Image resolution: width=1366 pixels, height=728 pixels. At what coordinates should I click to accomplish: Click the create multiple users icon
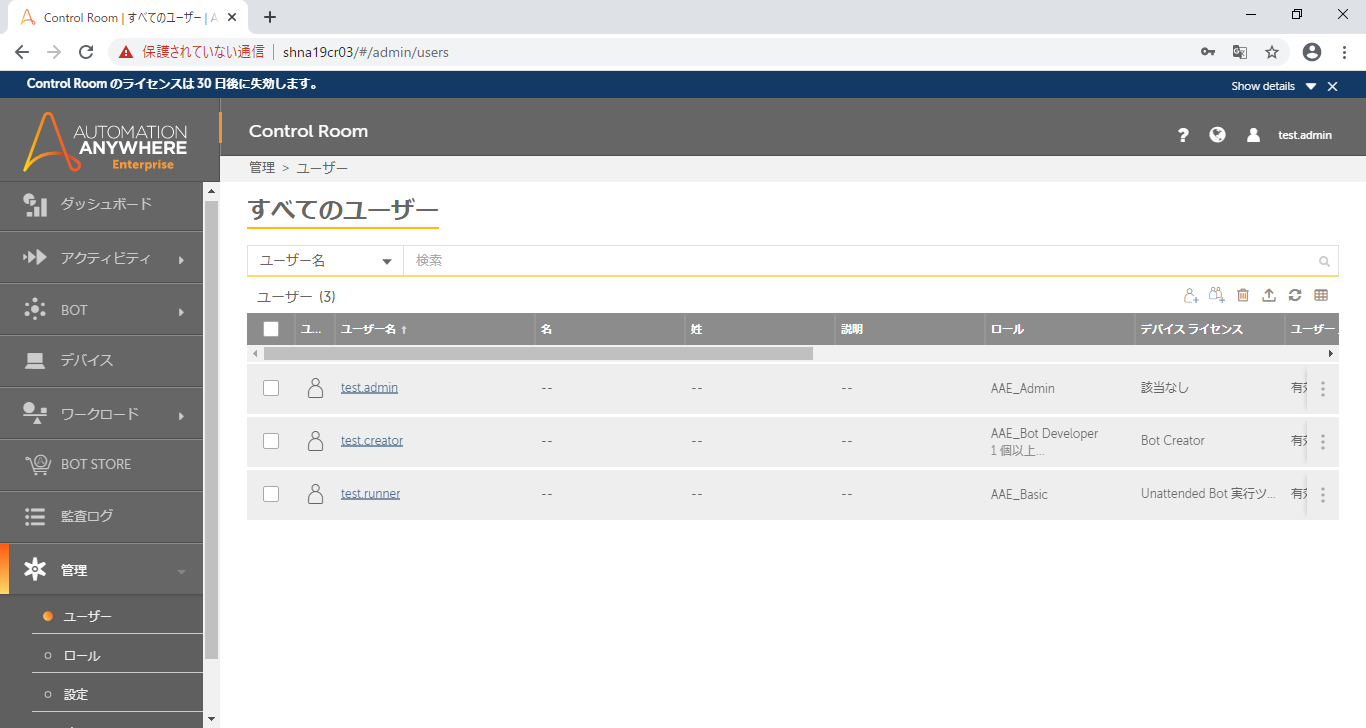pos(1216,295)
